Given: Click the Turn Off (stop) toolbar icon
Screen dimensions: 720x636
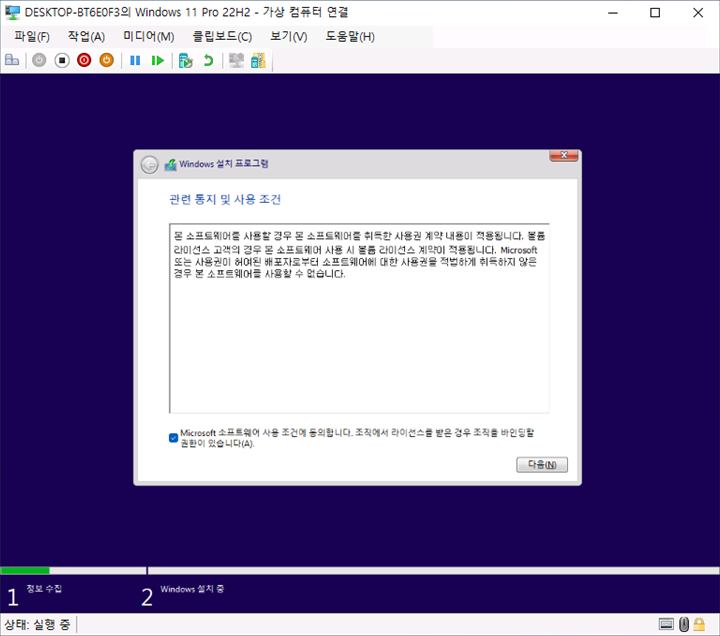Looking at the screenshot, I should 62,60.
